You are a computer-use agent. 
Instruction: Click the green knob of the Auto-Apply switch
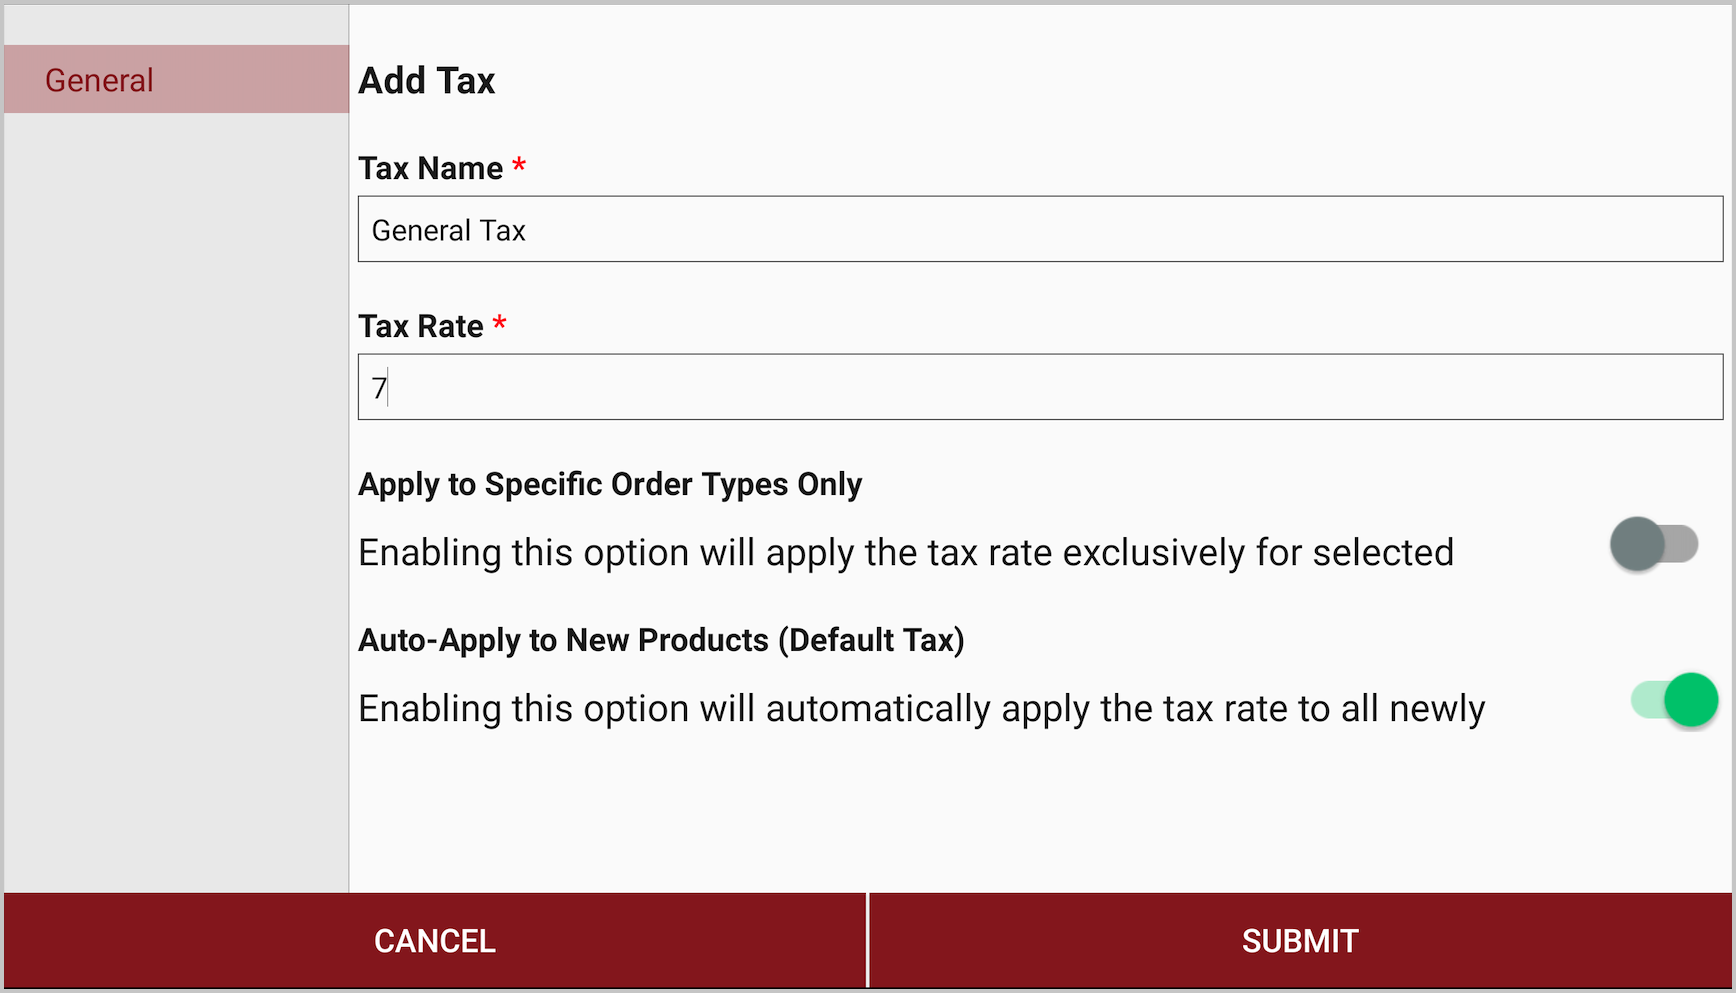[1691, 700]
